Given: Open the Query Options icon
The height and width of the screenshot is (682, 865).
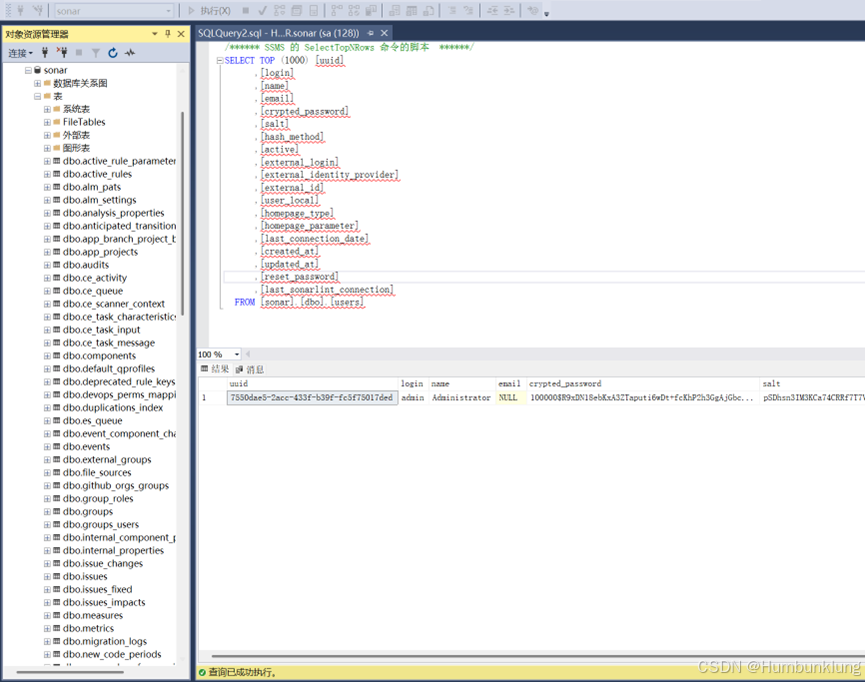Looking at the screenshot, I should click(x=297, y=10).
